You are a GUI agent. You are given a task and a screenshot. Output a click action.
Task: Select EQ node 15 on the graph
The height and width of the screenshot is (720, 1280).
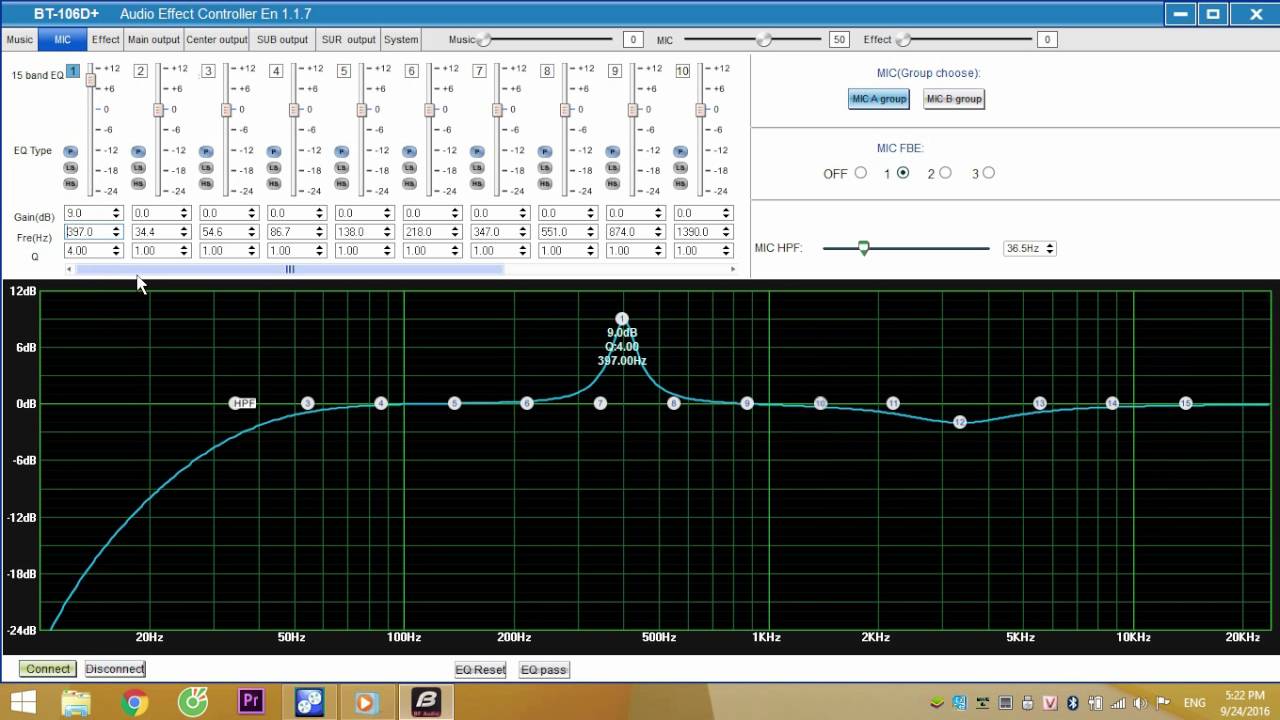(x=1185, y=403)
